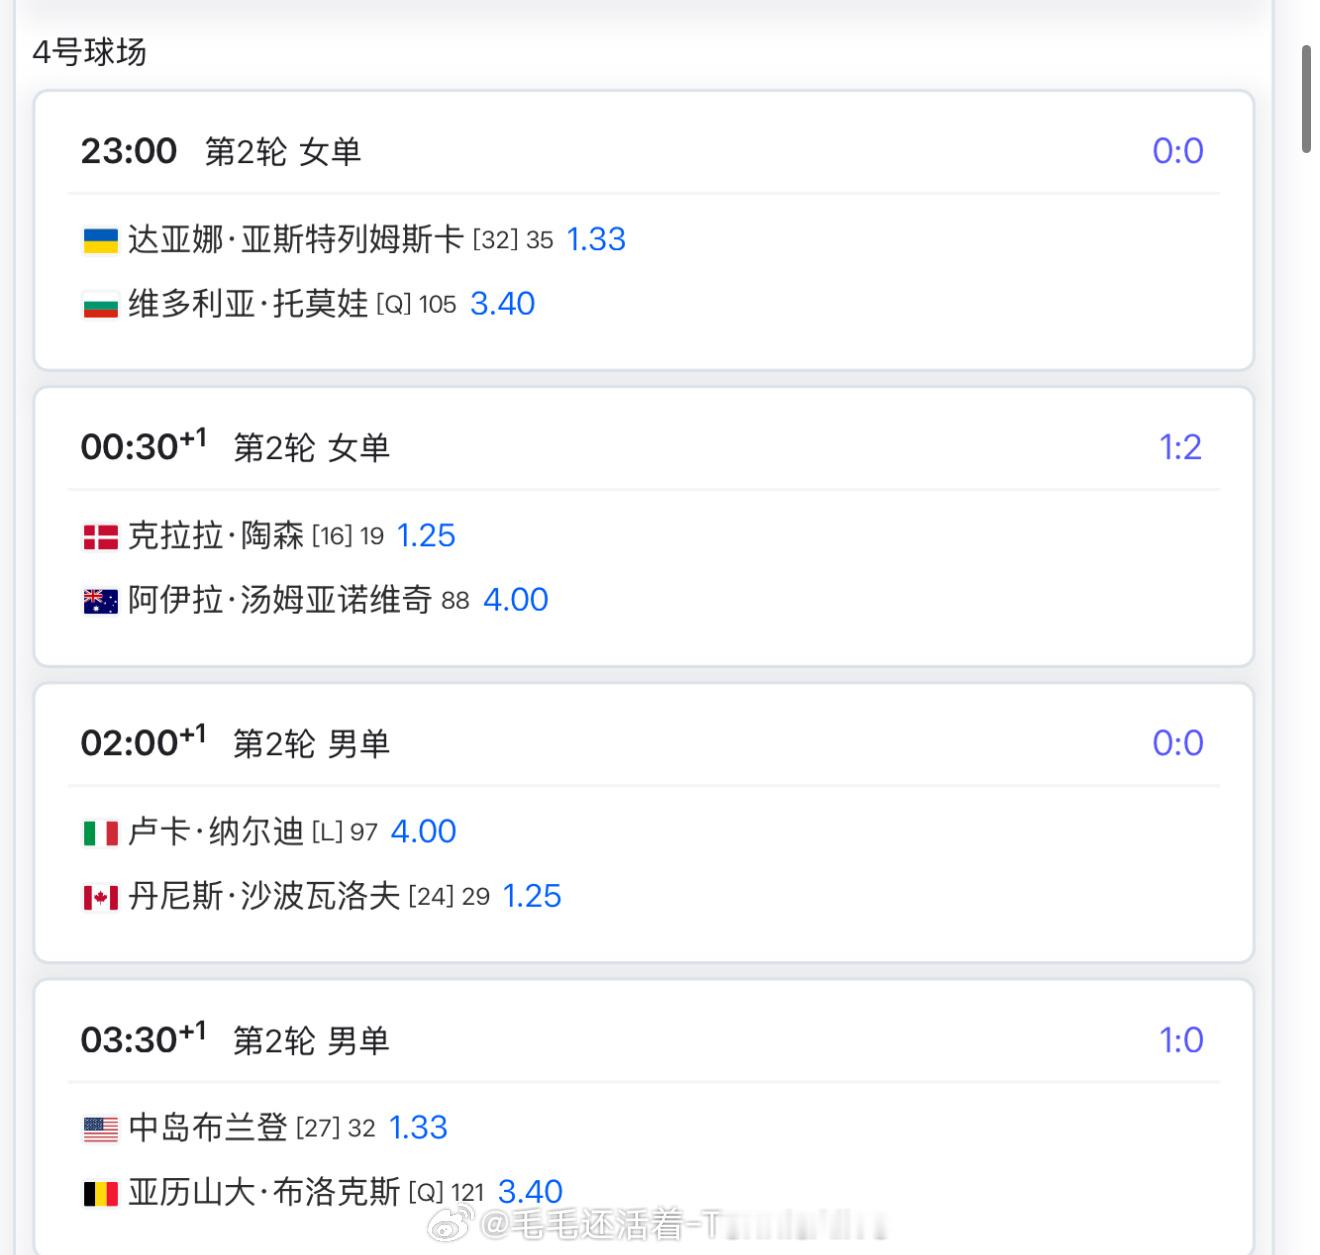Click the Ukraine flag icon beside 达亚娜·亚斯特列姆斯卡
This screenshot has height=1255, width=1320.
(101, 240)
